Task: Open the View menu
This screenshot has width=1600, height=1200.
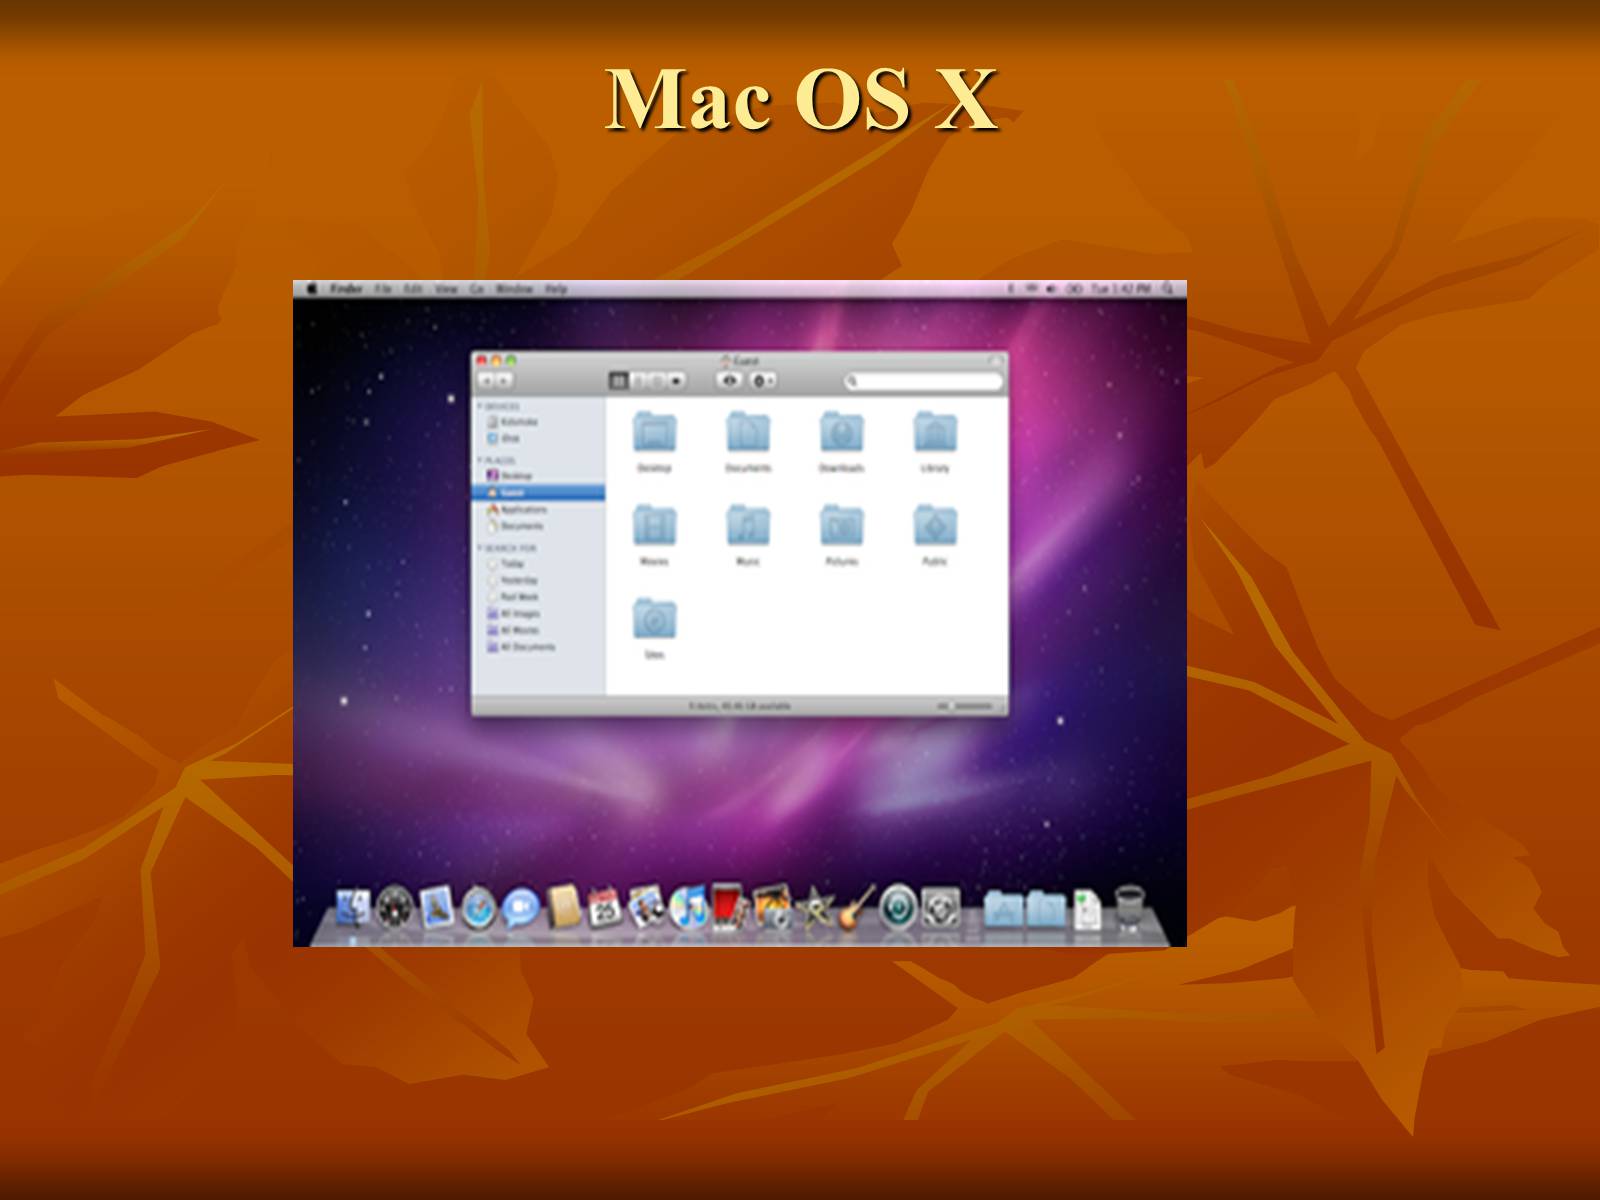Action: (x=446, y=289)
